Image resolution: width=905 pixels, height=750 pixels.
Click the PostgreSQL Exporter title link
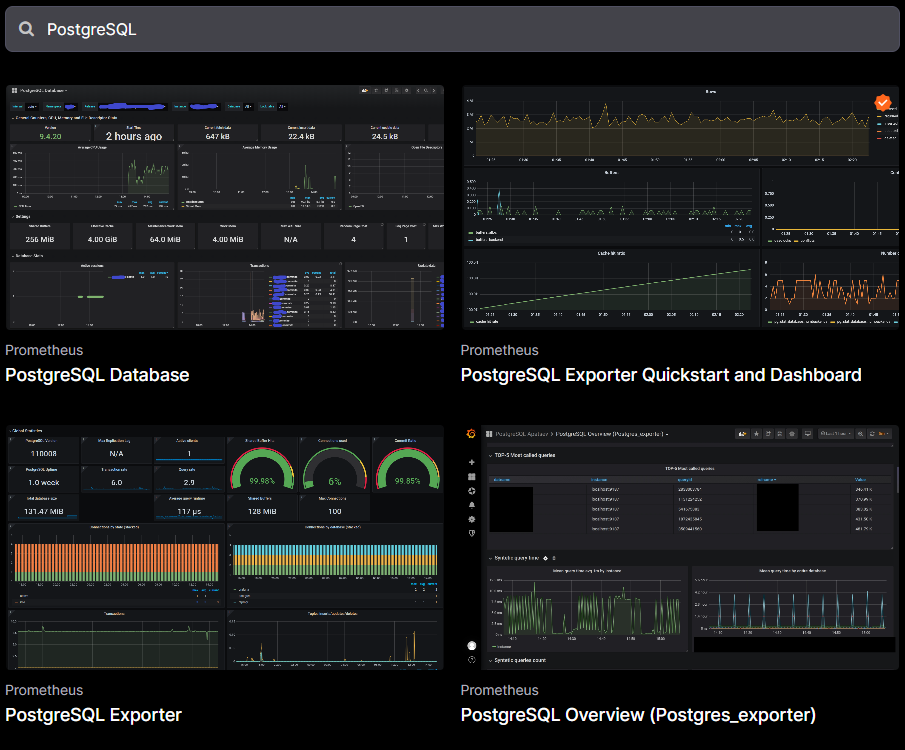coord(93,715)
